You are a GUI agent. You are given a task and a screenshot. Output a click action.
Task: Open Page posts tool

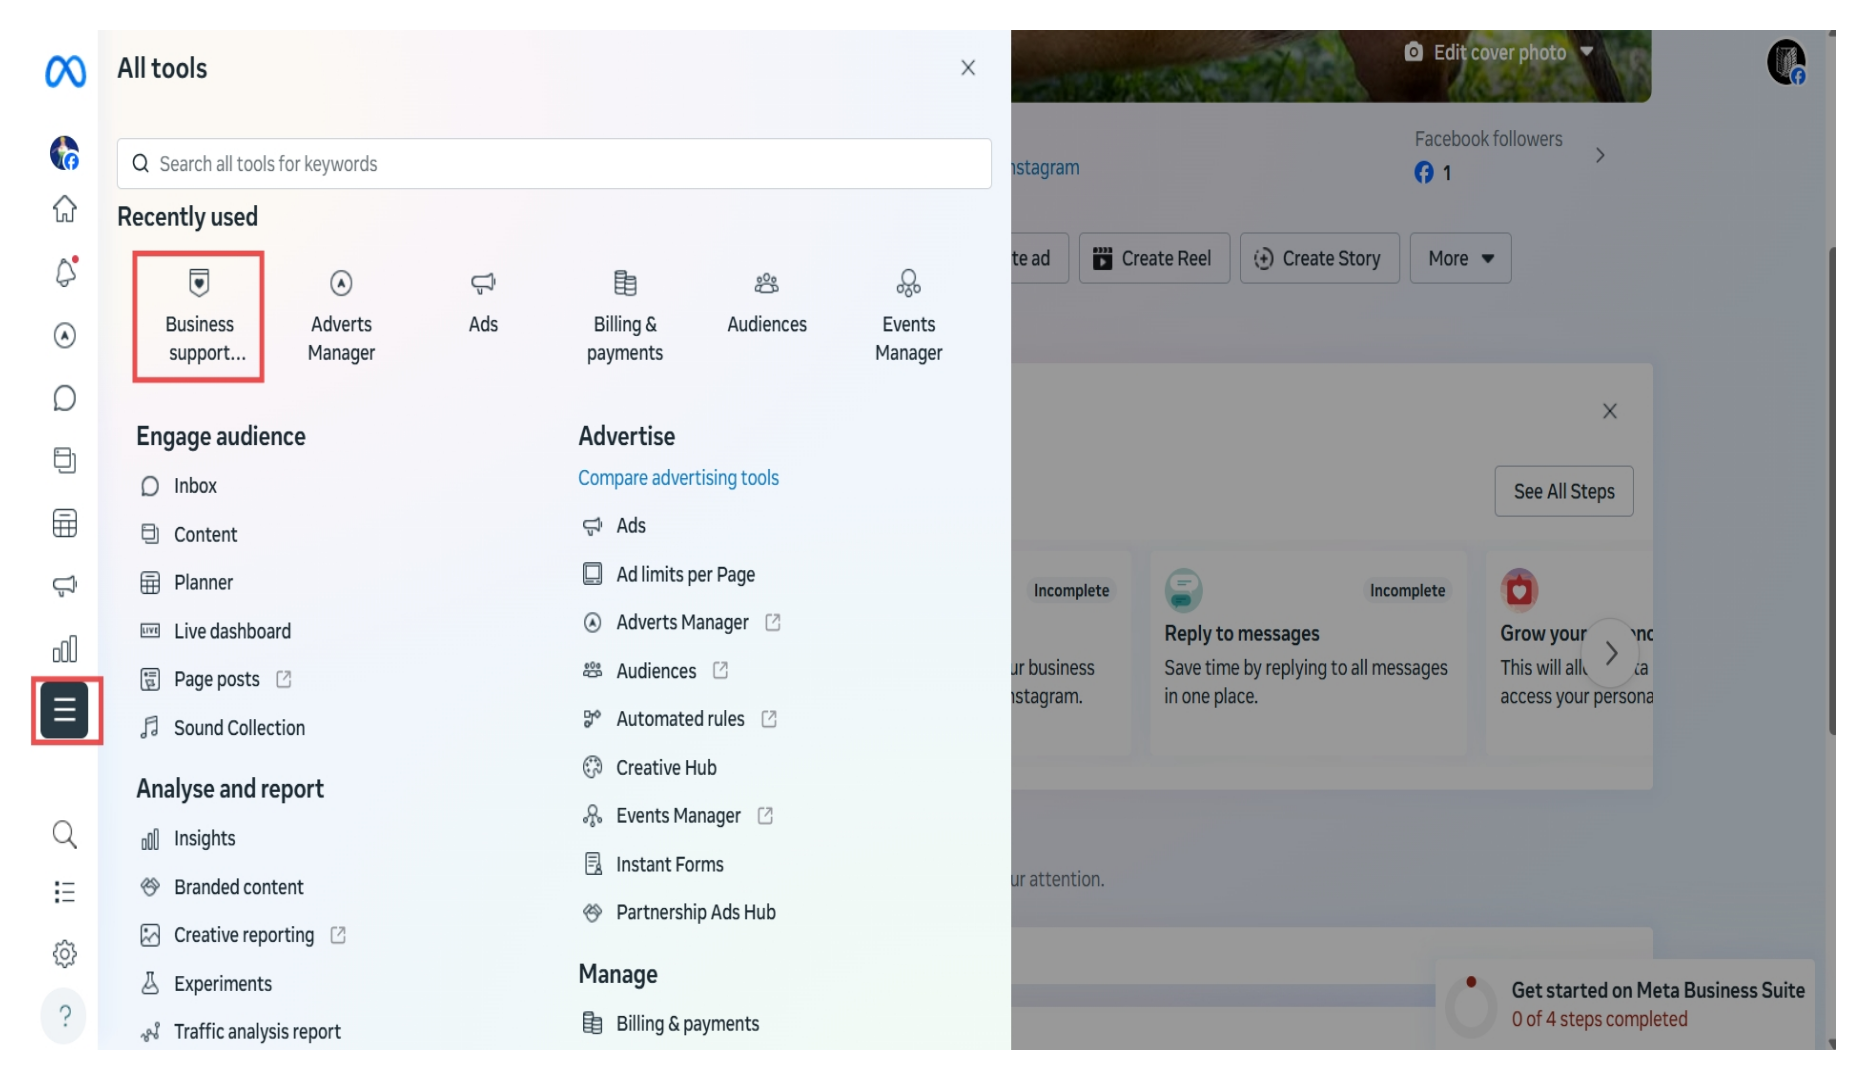tap(215, 680)
